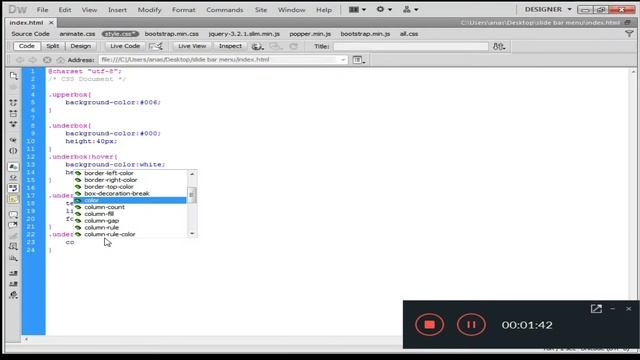
Task: Open Preview in Browser globe dropdown
Action: coord(257,47)
